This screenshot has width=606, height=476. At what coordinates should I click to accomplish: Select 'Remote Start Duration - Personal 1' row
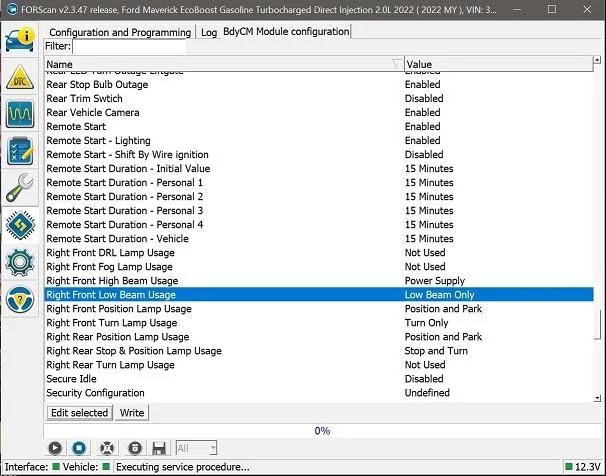(319, 183)
